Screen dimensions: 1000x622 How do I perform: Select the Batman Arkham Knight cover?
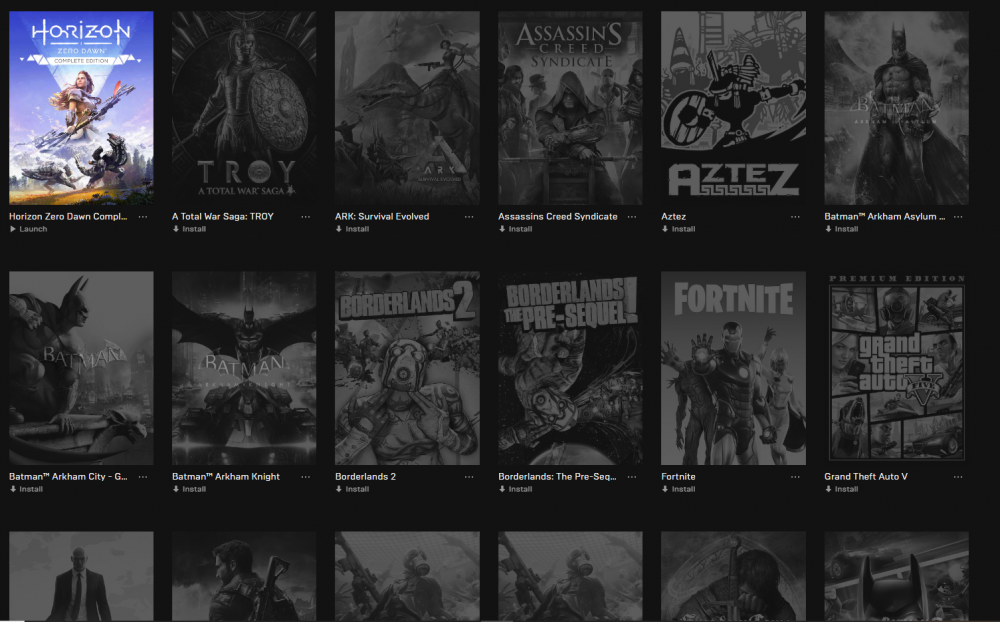(244, 368)
